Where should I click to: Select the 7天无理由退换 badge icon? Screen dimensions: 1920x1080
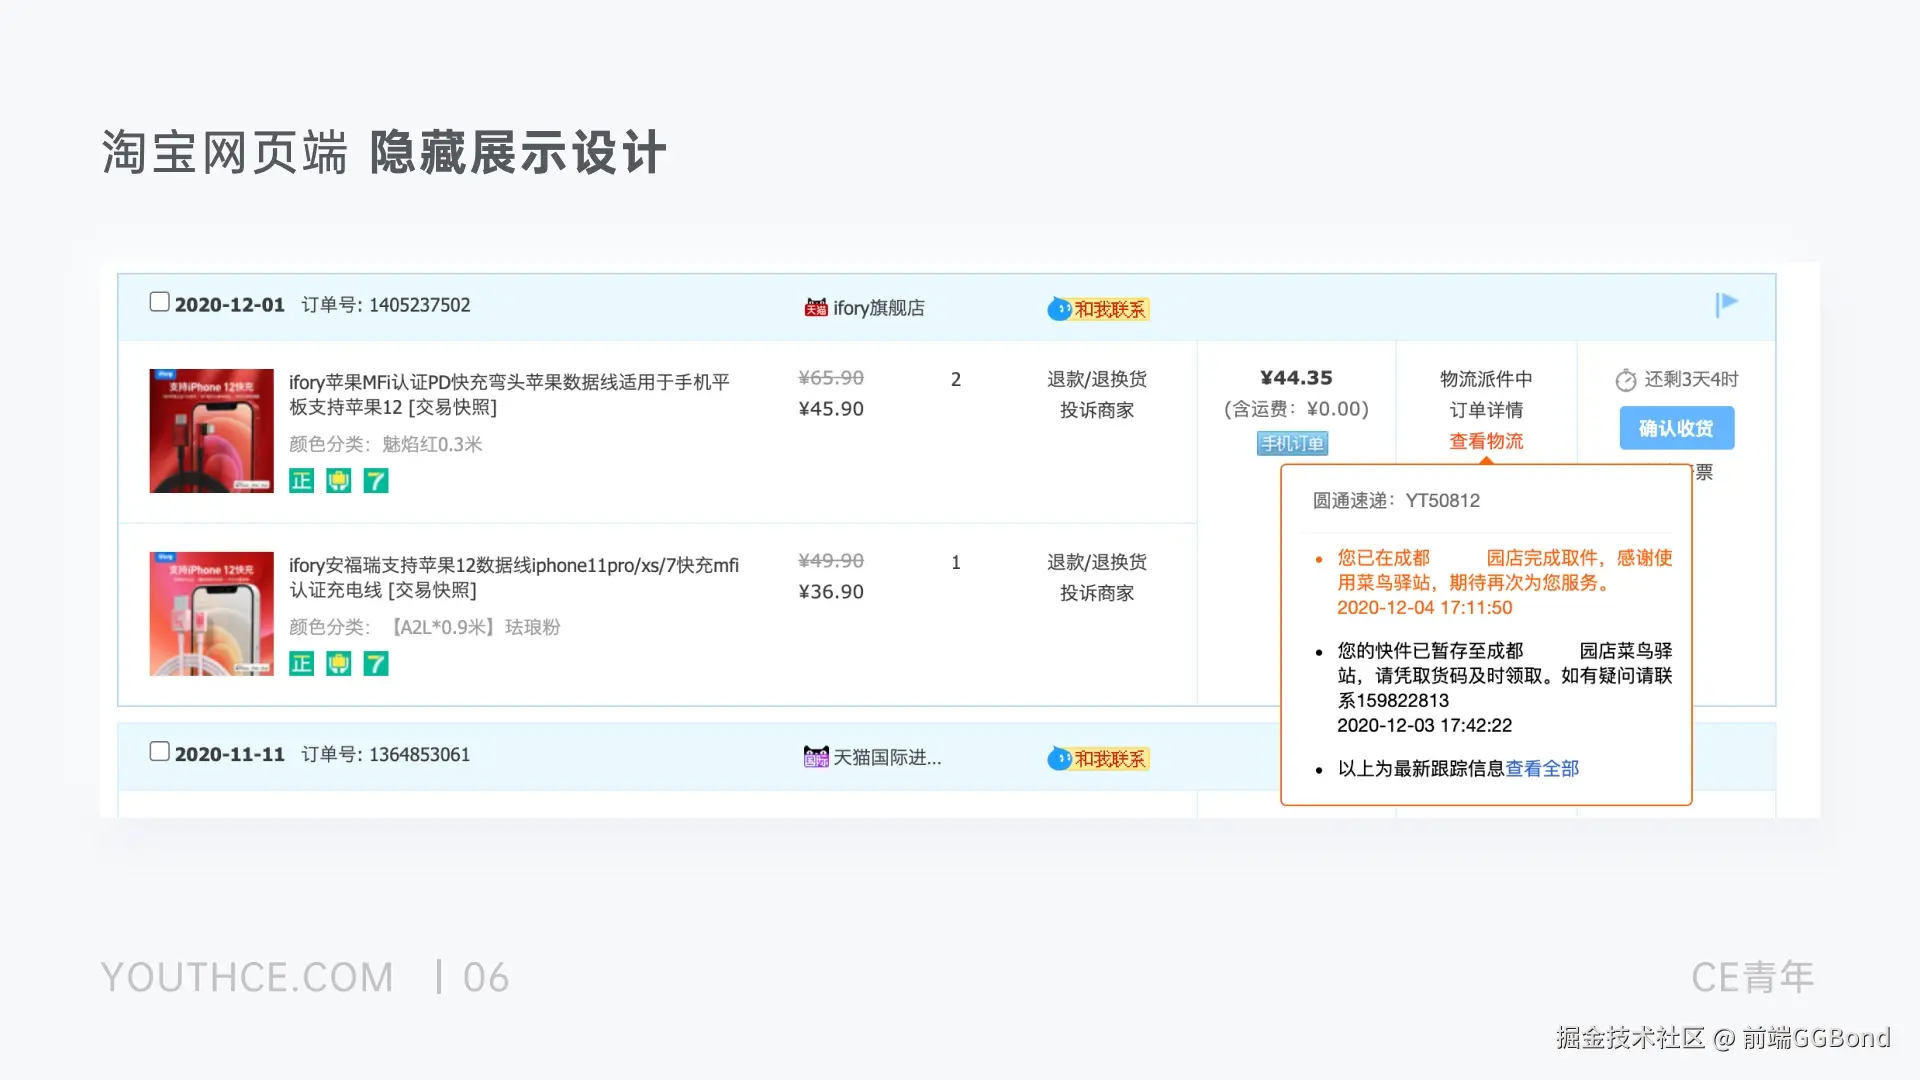pyautogui.click(x=376, y=481)
